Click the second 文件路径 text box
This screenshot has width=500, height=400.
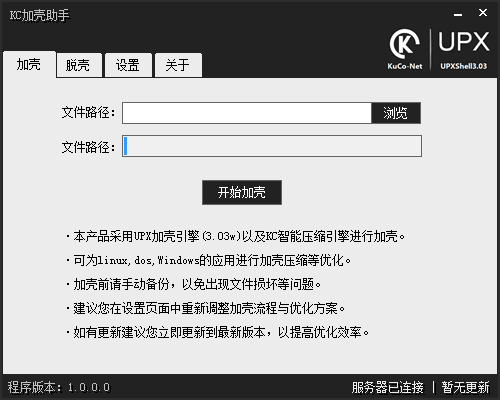point(272,146)
